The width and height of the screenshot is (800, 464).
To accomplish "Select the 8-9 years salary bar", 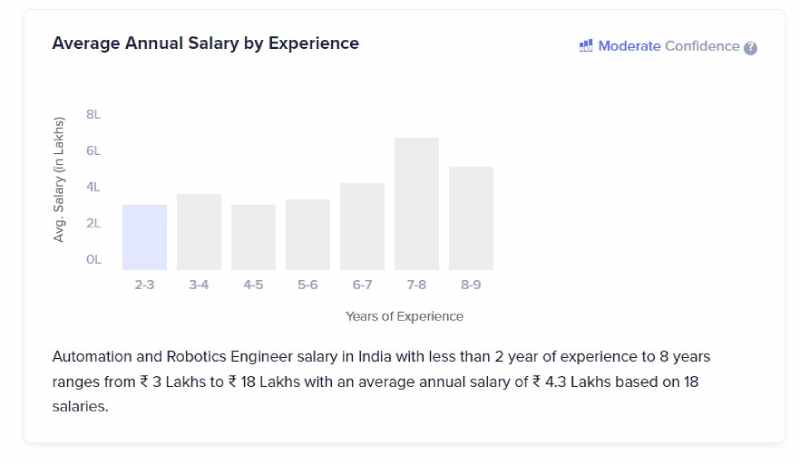I will click(471, 218).
